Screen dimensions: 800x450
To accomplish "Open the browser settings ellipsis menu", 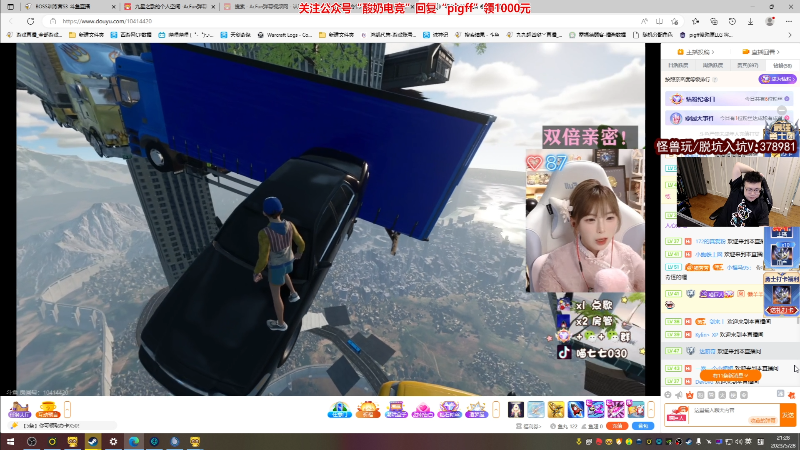I will pos(789,21).
